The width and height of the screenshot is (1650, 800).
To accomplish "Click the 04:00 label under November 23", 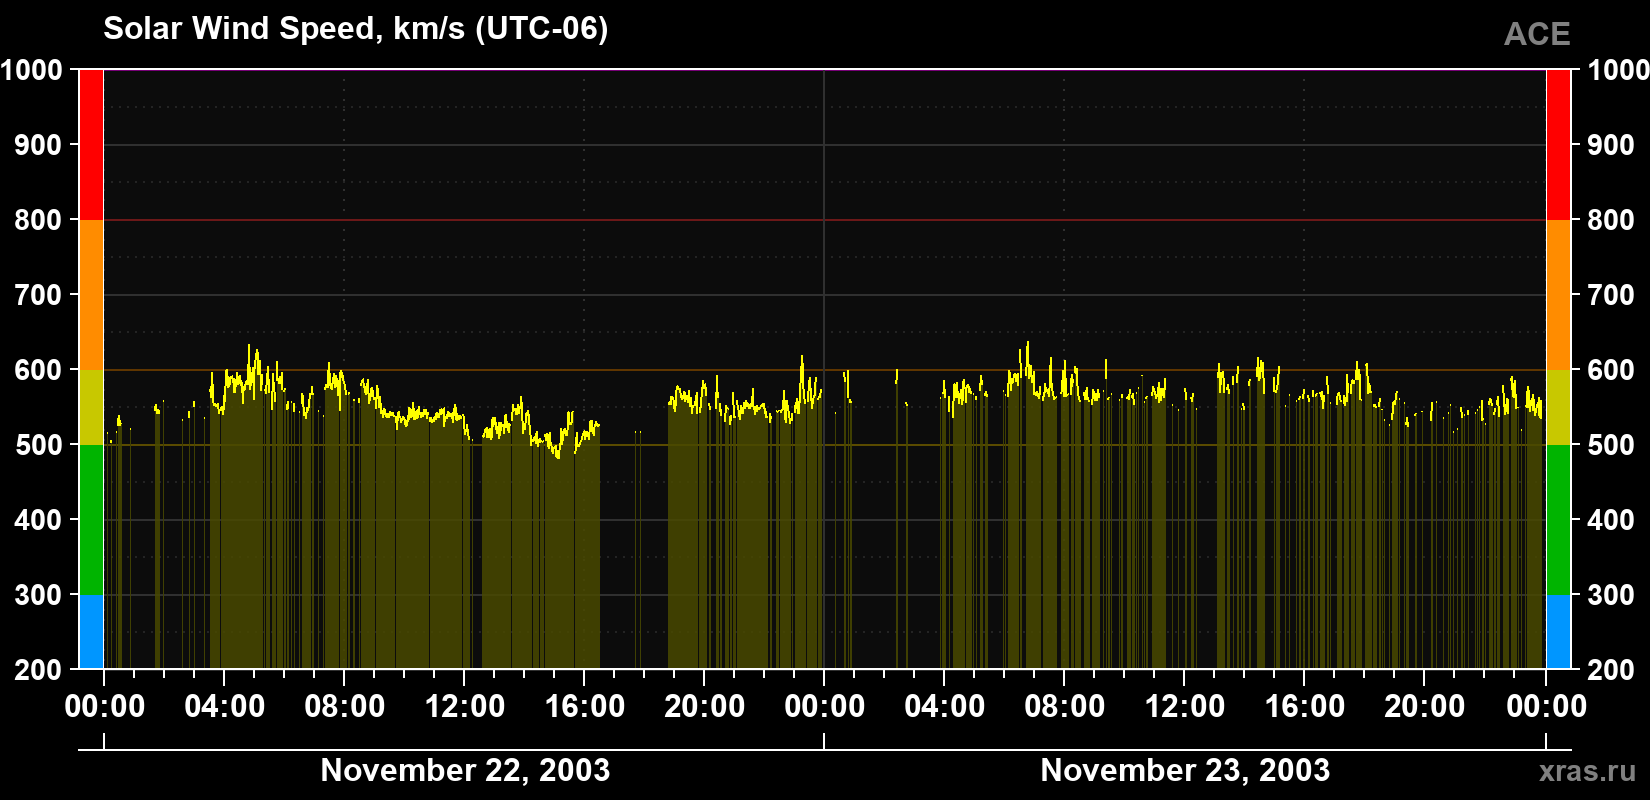I will point(945,707).
